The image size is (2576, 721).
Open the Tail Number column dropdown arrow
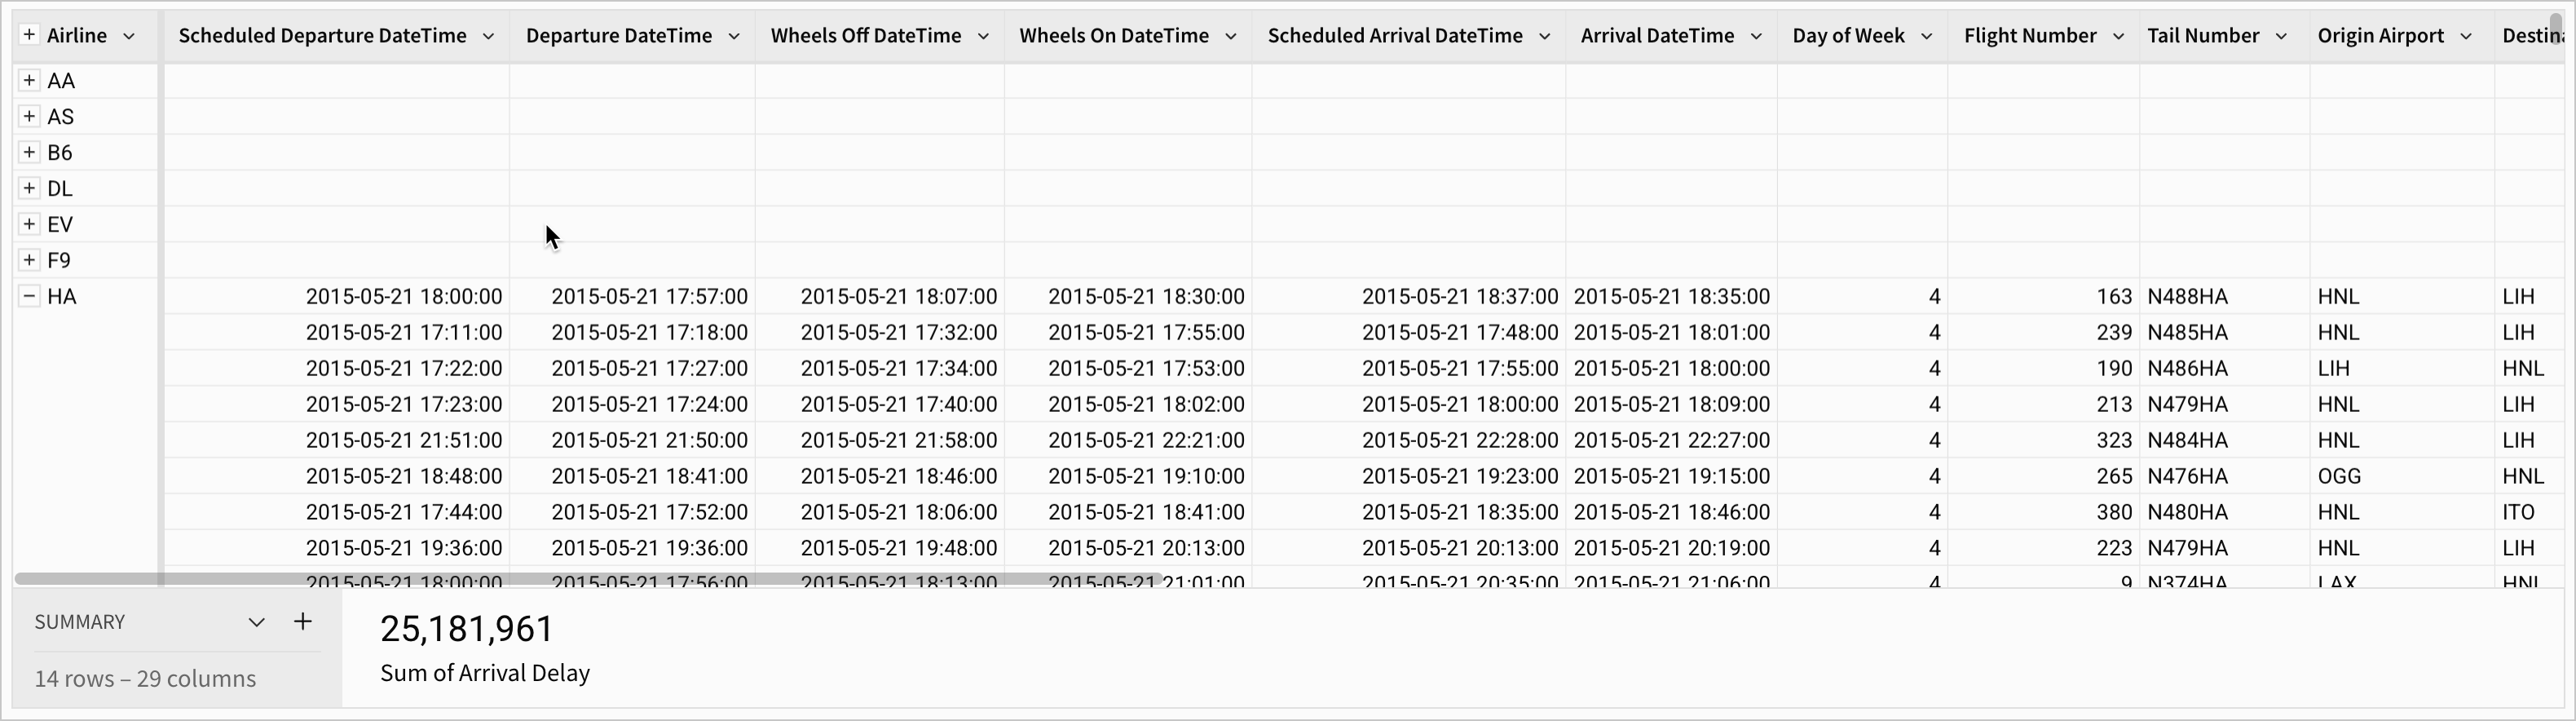click(x=2281, y=36)
